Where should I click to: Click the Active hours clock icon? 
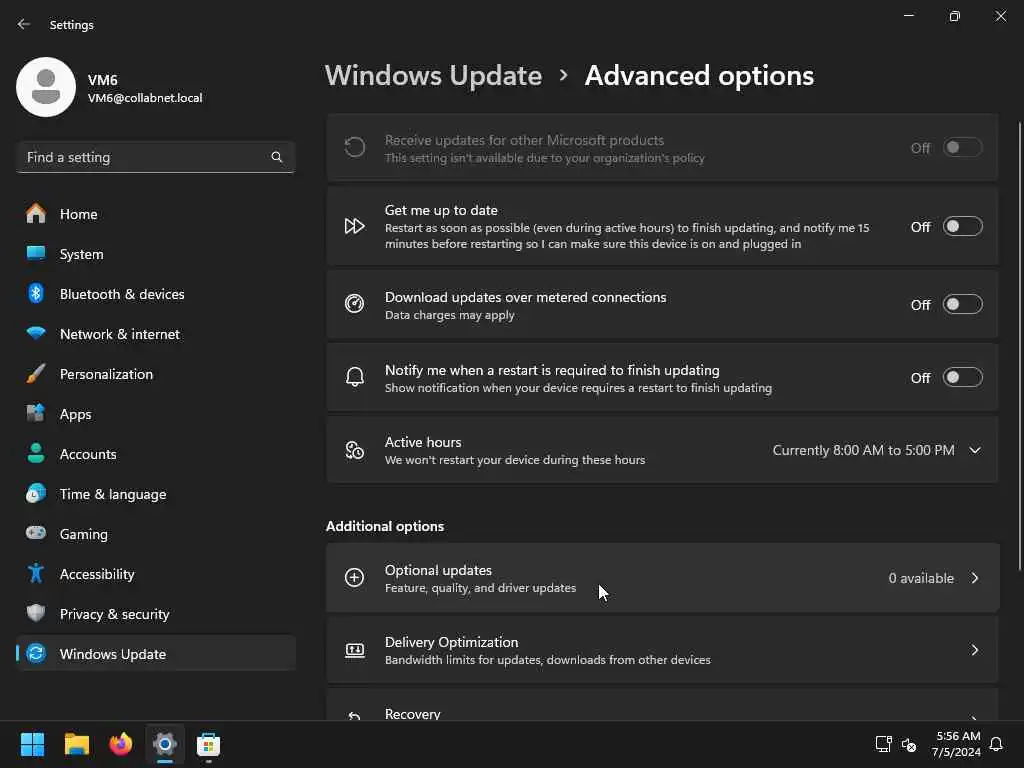[x=355, y=450]
